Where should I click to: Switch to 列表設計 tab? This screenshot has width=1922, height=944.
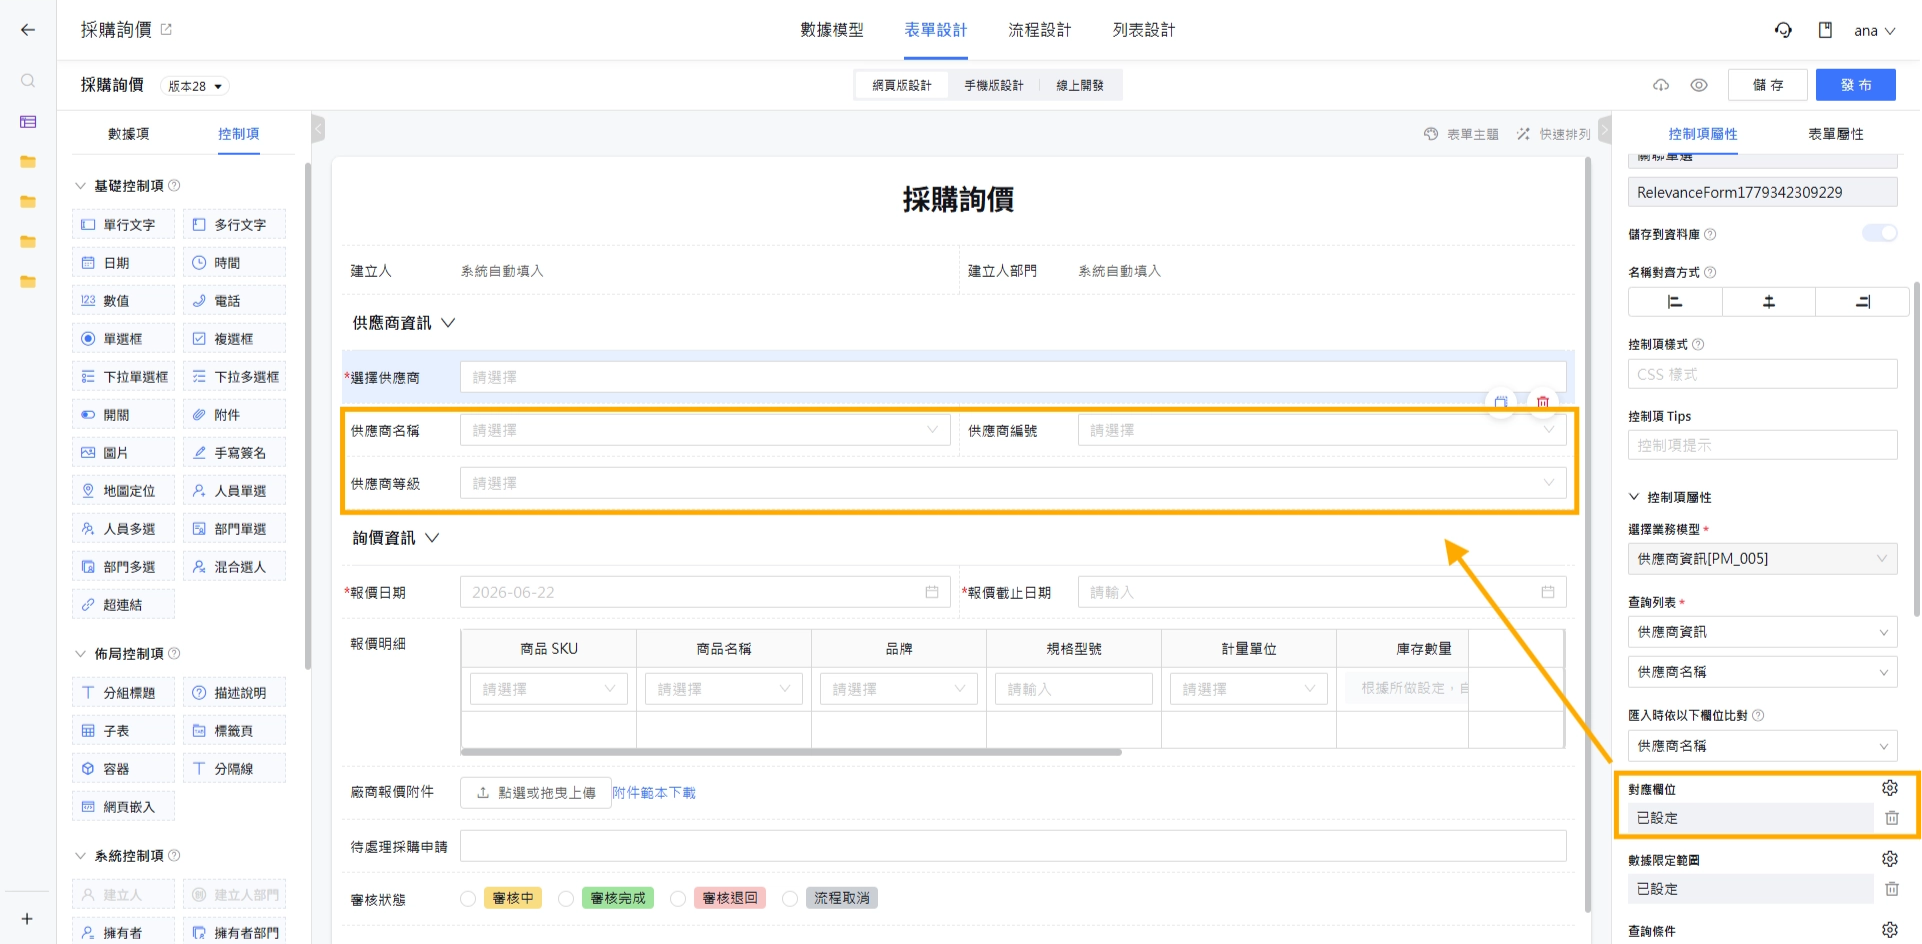[x=1144, y=30]
